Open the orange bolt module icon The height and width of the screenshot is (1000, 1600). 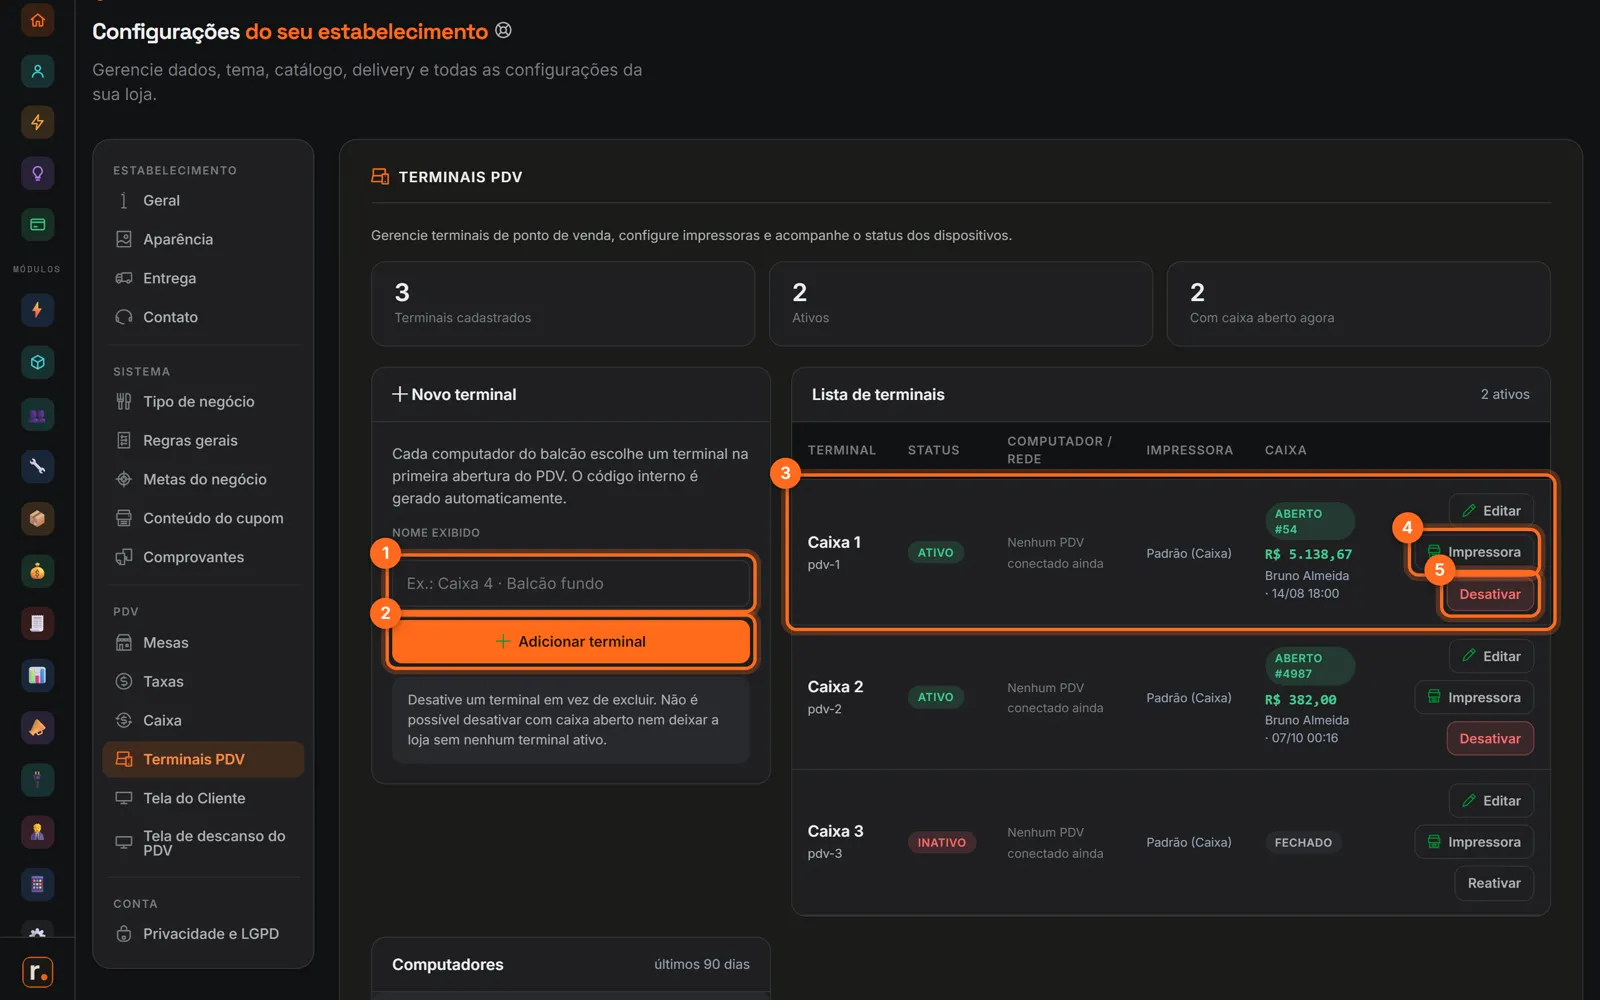coord(37,310)
